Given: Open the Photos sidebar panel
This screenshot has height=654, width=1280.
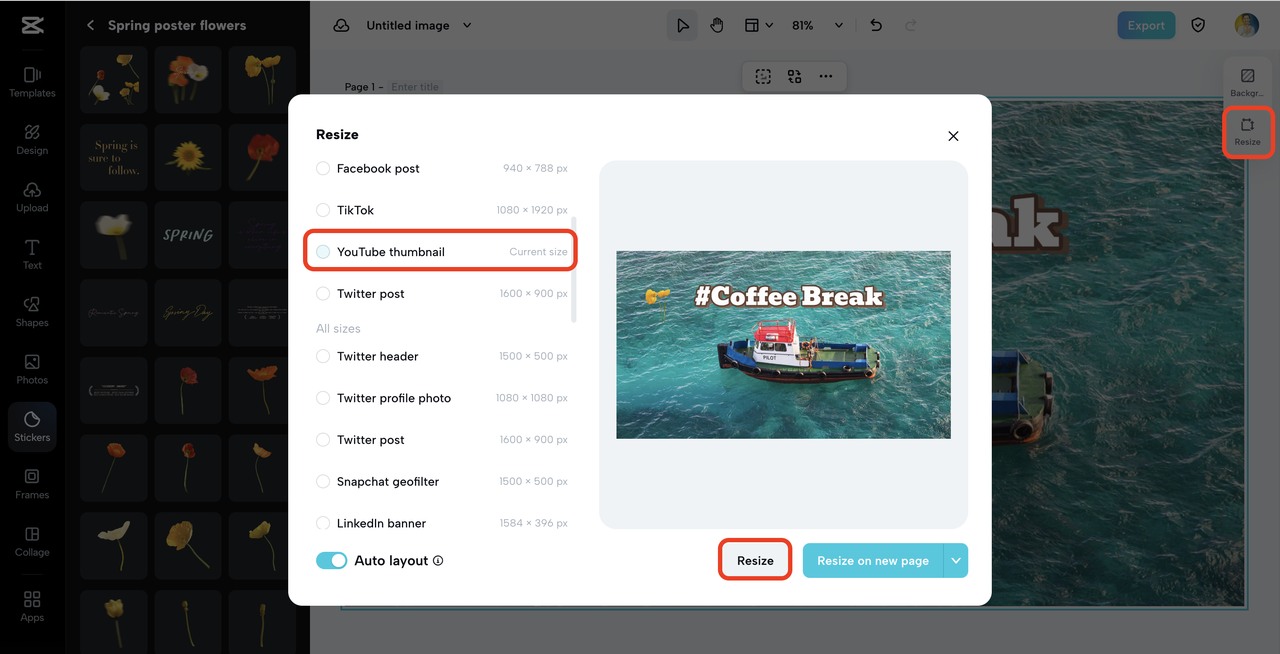Looking at the screenshot, I should (x=32, y=369).
